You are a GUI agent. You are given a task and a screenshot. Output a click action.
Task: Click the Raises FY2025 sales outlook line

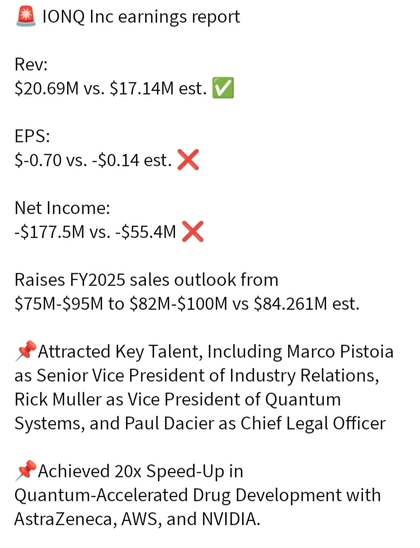point(146,280)
